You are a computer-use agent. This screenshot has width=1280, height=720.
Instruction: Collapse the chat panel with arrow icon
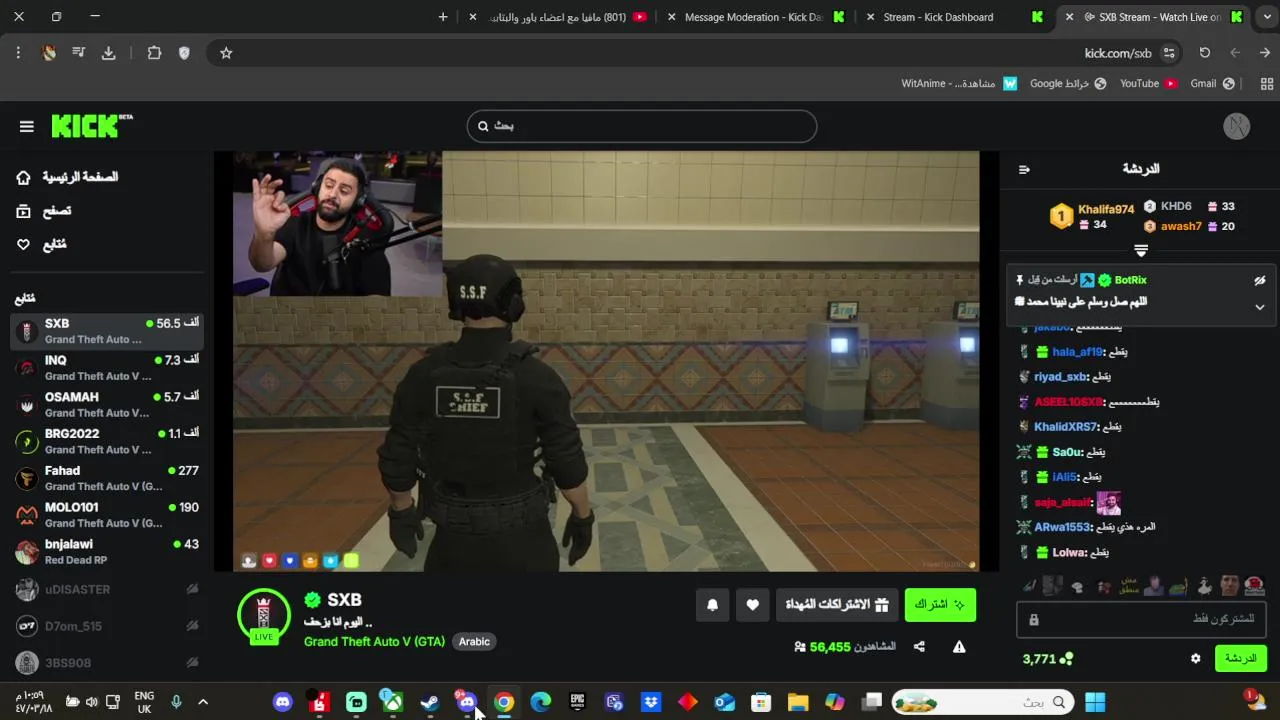(1024, 169)
